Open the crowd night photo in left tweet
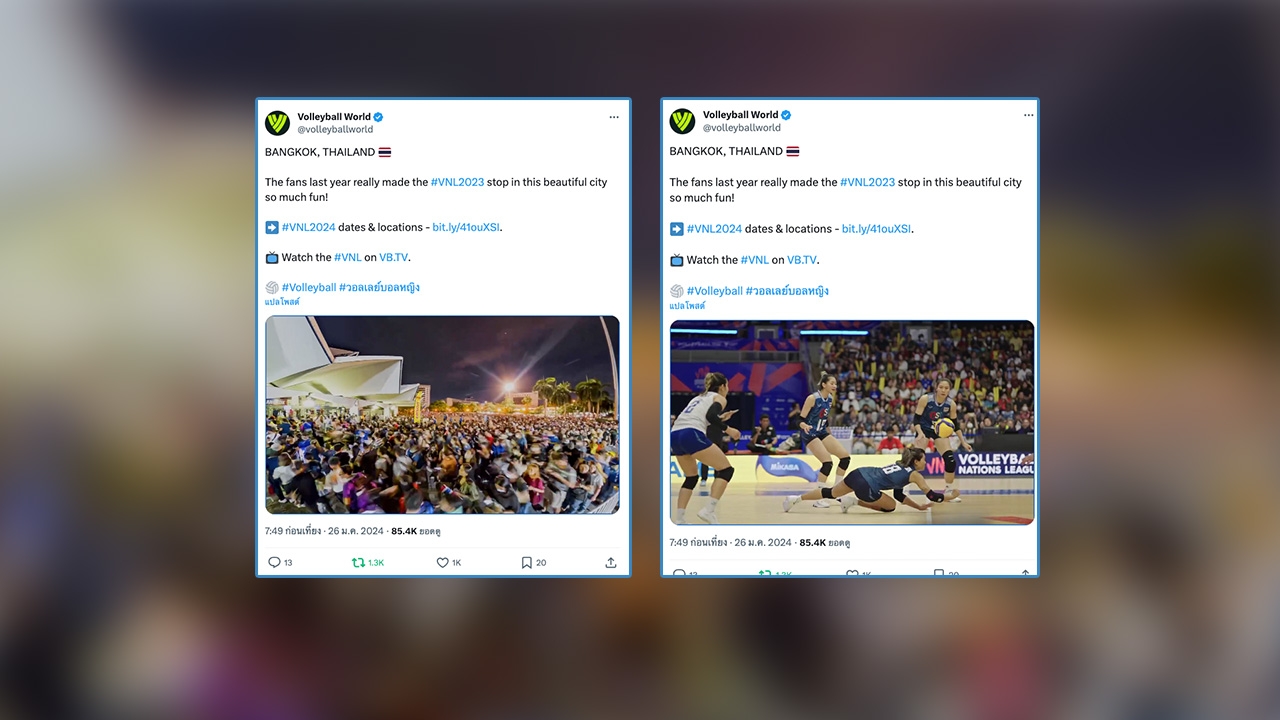This screenshot has height=720, width=1280. 442,415
